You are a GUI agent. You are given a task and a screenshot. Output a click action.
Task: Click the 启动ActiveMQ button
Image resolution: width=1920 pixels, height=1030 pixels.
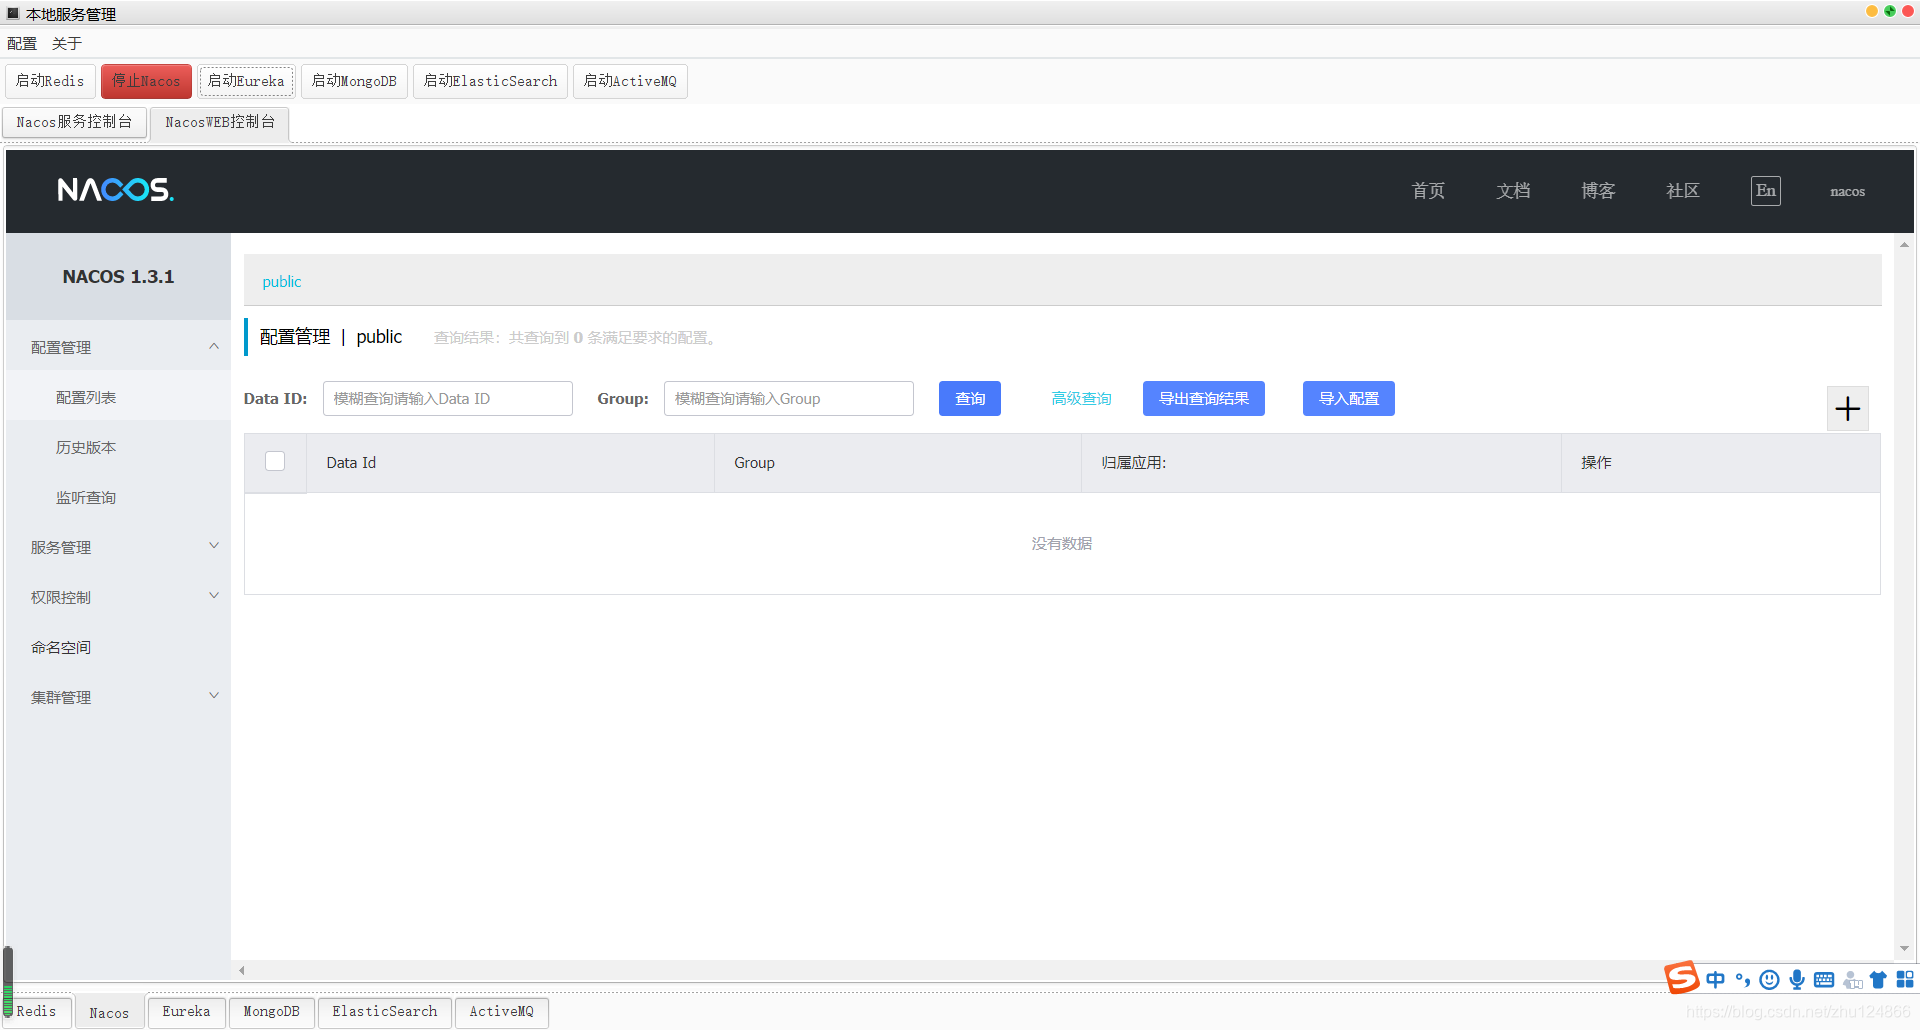[x=630, y=81]
